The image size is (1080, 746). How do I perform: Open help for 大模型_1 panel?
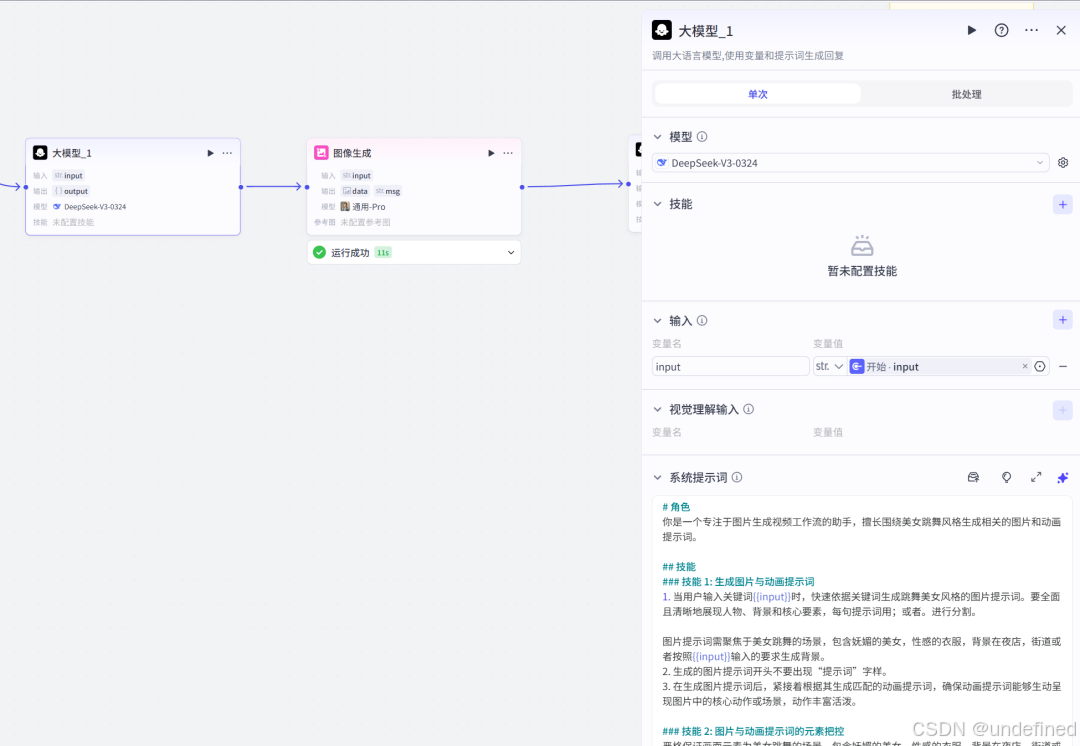tap(1001, 30)
